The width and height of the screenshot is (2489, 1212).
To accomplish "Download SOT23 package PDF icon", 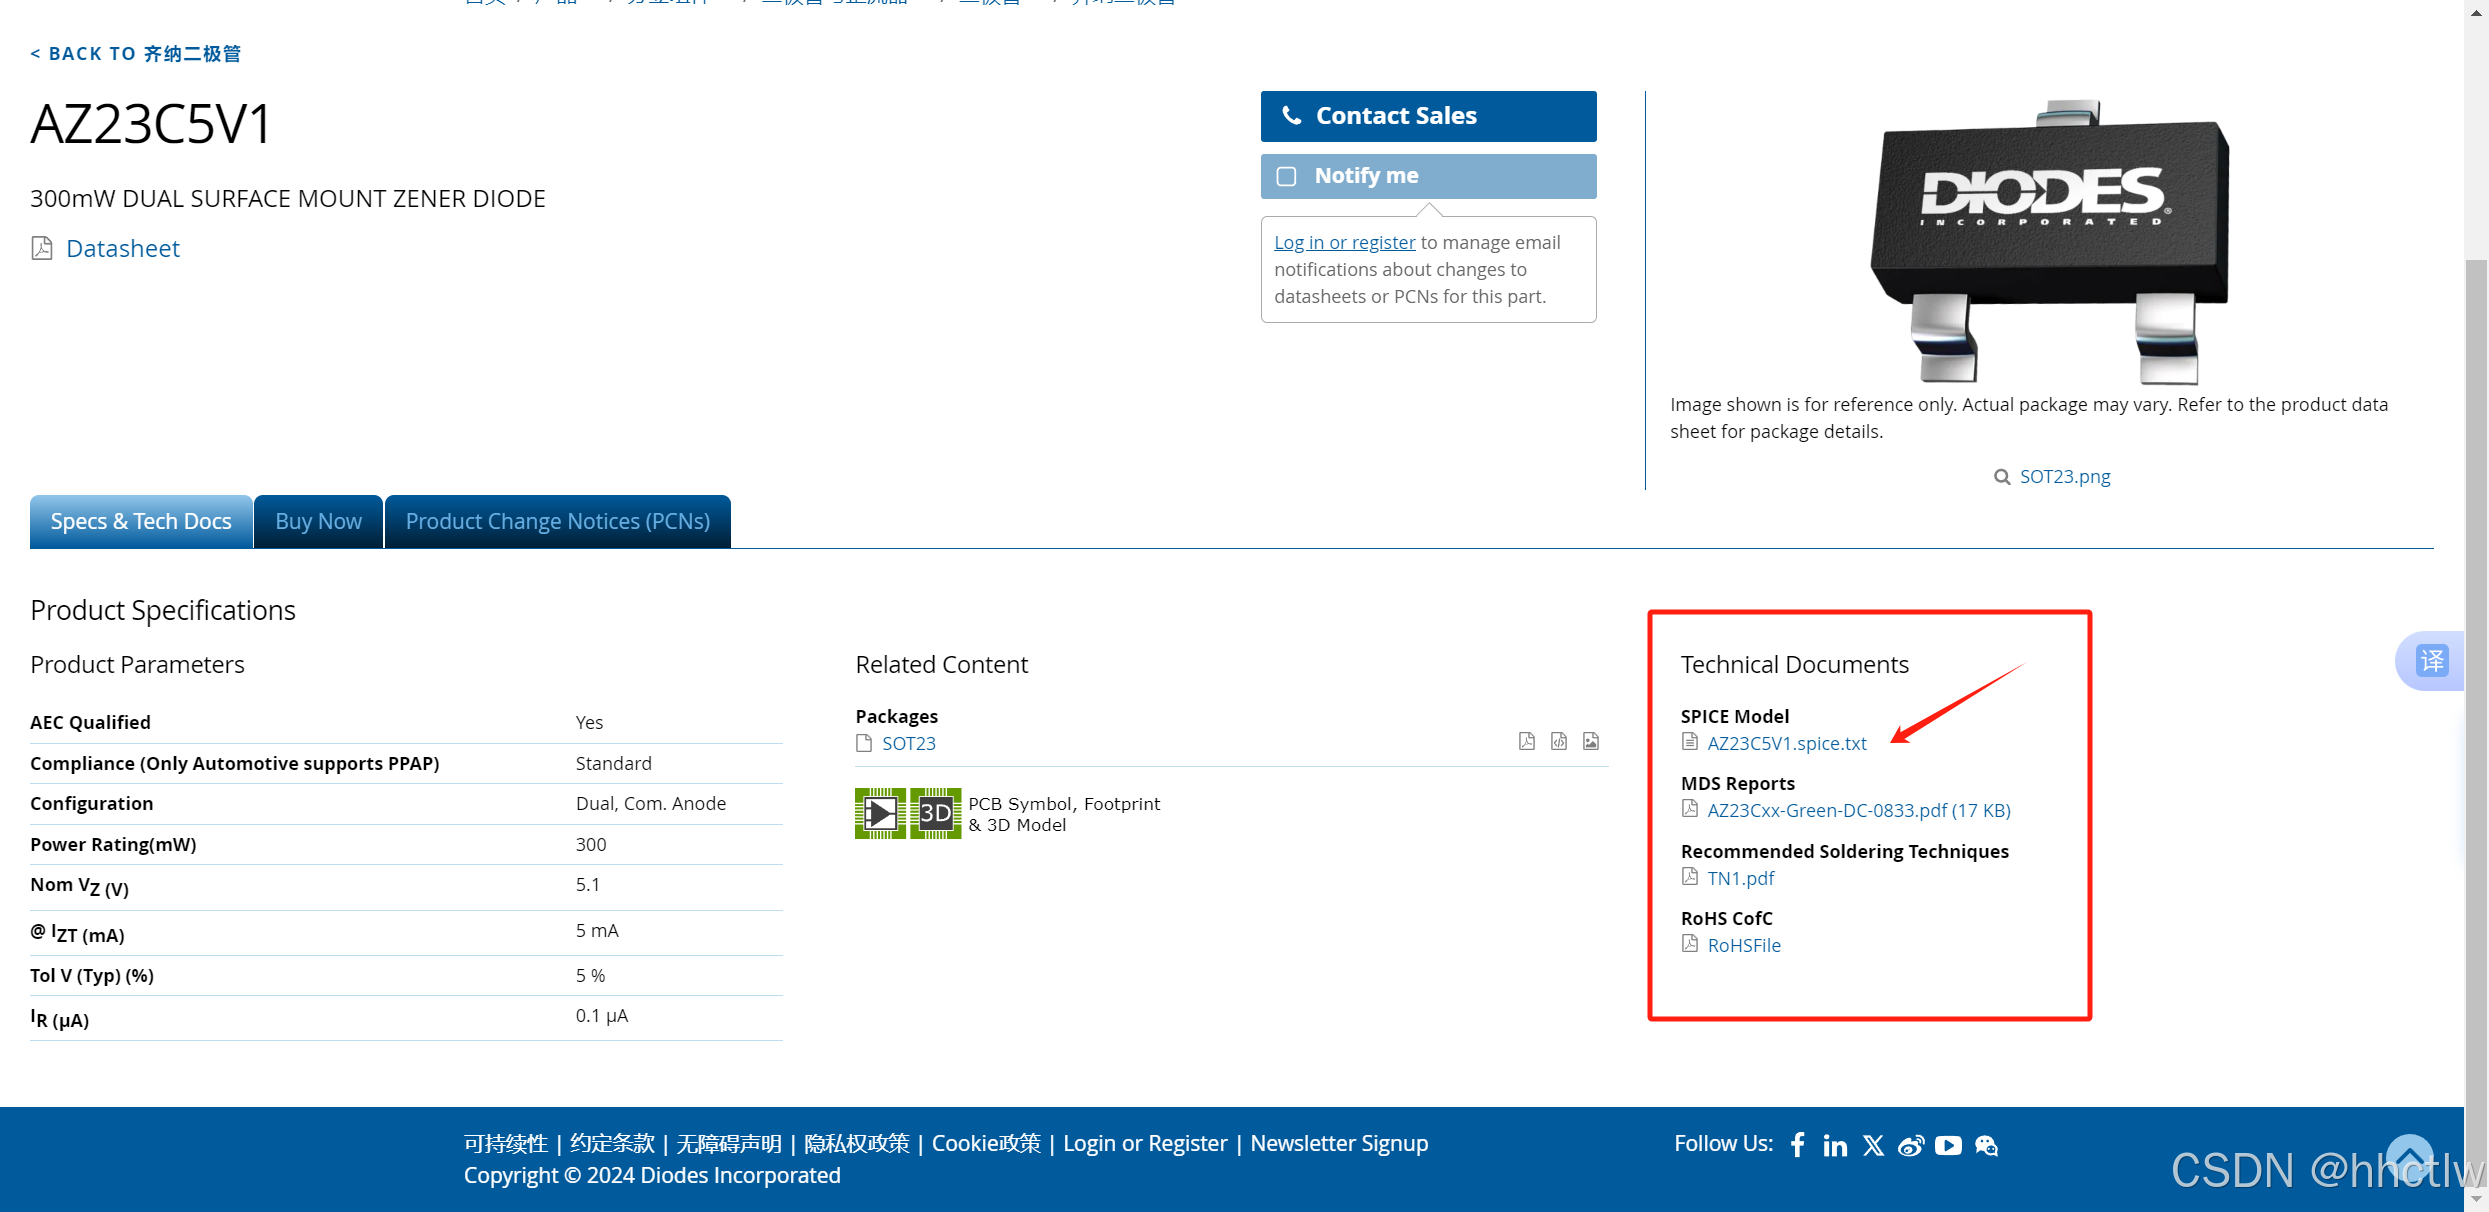I will [1526, 741].
